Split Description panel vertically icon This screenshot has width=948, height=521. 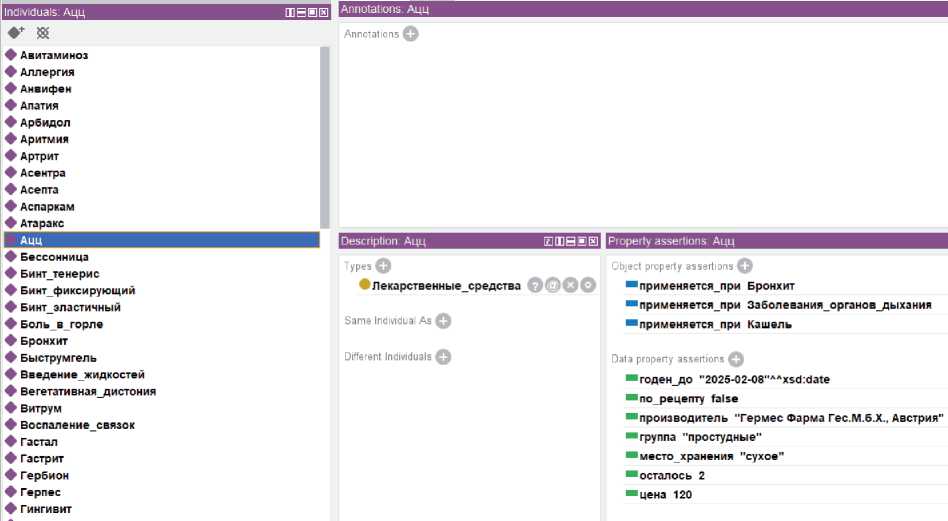(x=560, y=241)
